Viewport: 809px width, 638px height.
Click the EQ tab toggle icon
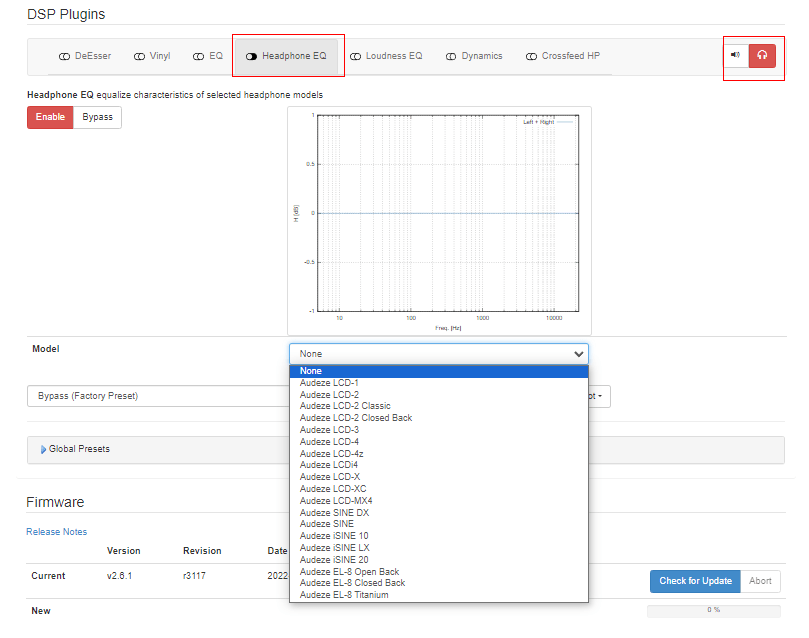click(199, 57)
